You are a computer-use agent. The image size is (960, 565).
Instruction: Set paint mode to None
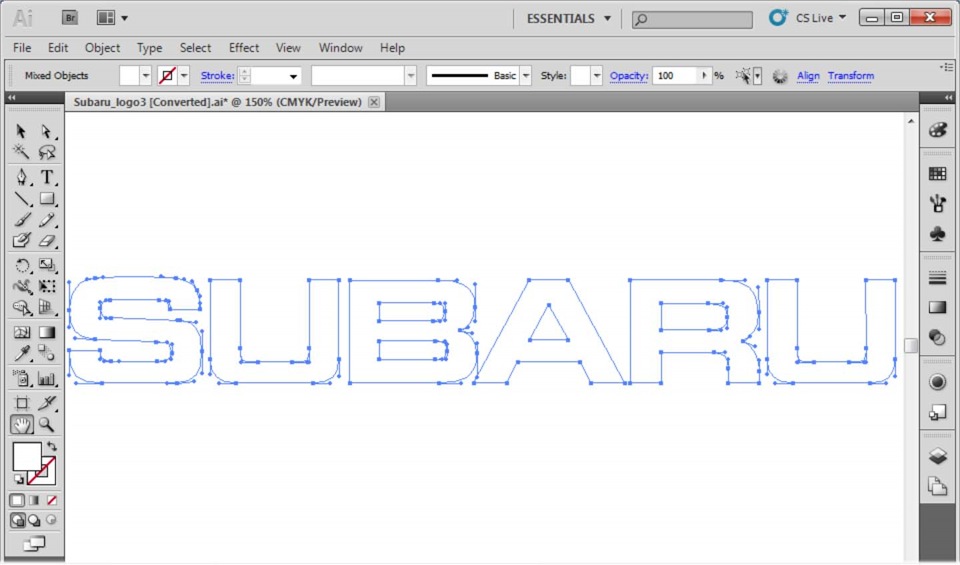tap(51, 500)
